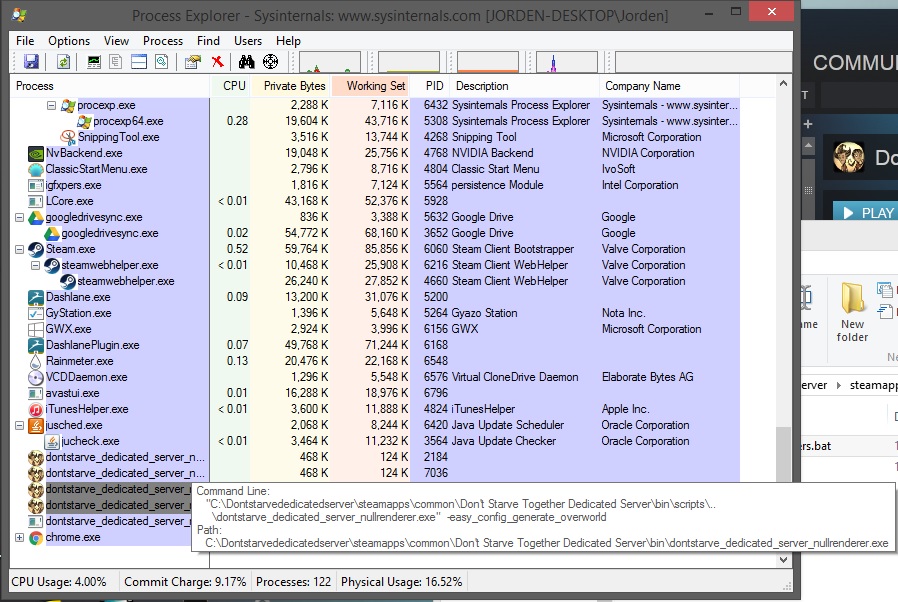Open the Options menu
898x602 pixels.
[69, 41]
